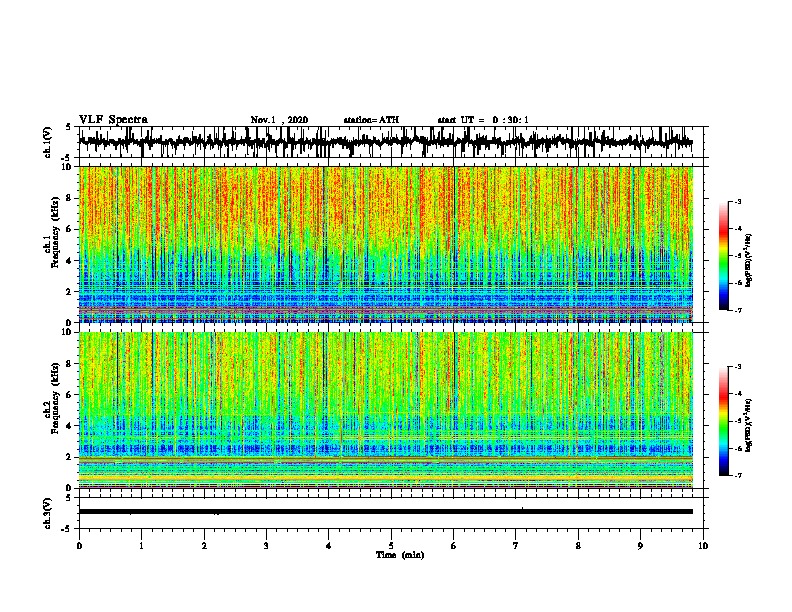This screenshot has height=612, width=792.
Task: Click the "station=ATH" header label
Action: tap(371, 120)
